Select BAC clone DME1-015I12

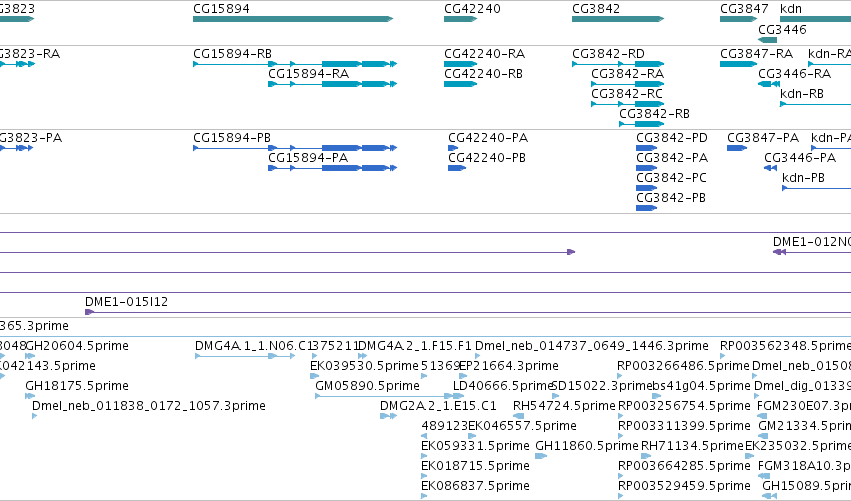[x=126, y=302]
